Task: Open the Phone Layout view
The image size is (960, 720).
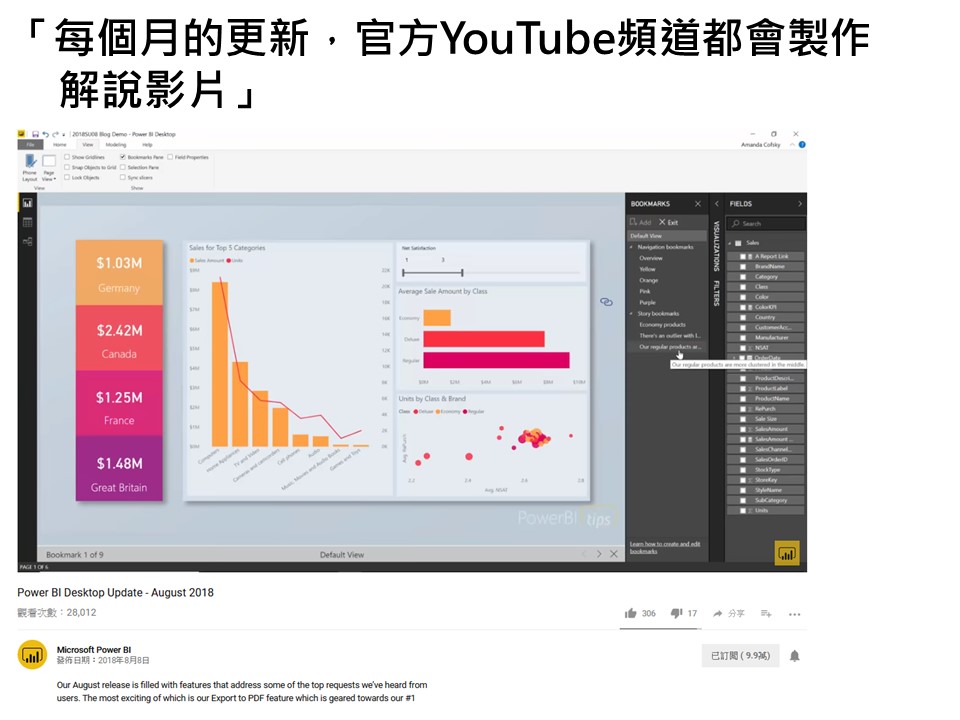Action: click(30, 167)
